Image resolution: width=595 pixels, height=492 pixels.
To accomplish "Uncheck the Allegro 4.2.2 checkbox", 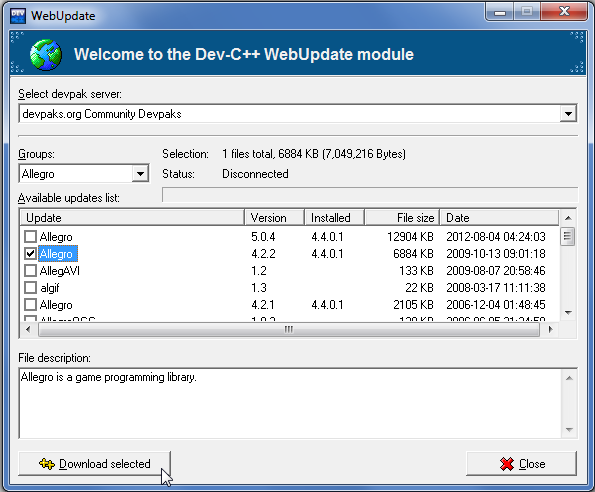I will (x=30, y=254).
